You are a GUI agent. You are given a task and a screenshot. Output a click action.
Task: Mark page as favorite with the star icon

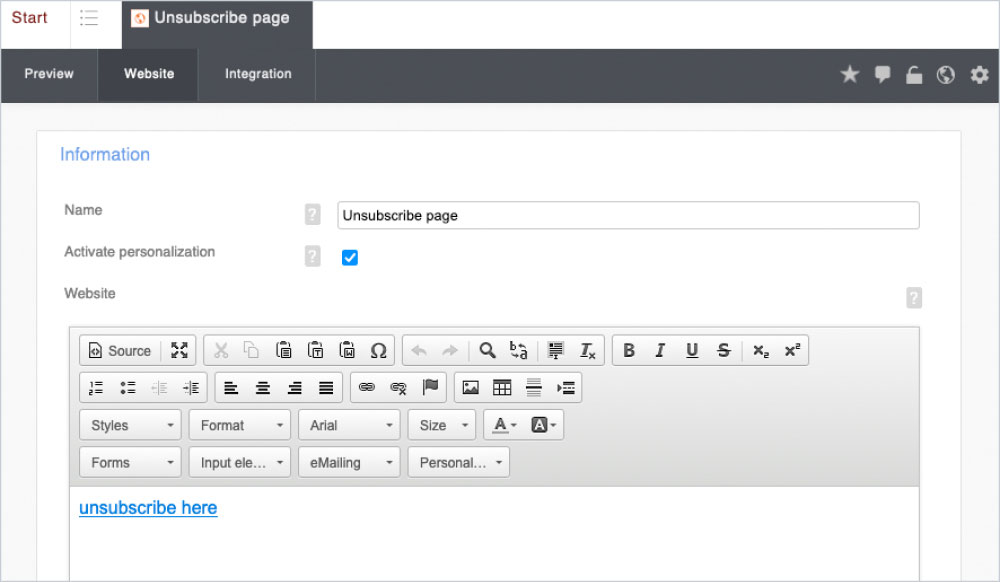coord(850,75)
